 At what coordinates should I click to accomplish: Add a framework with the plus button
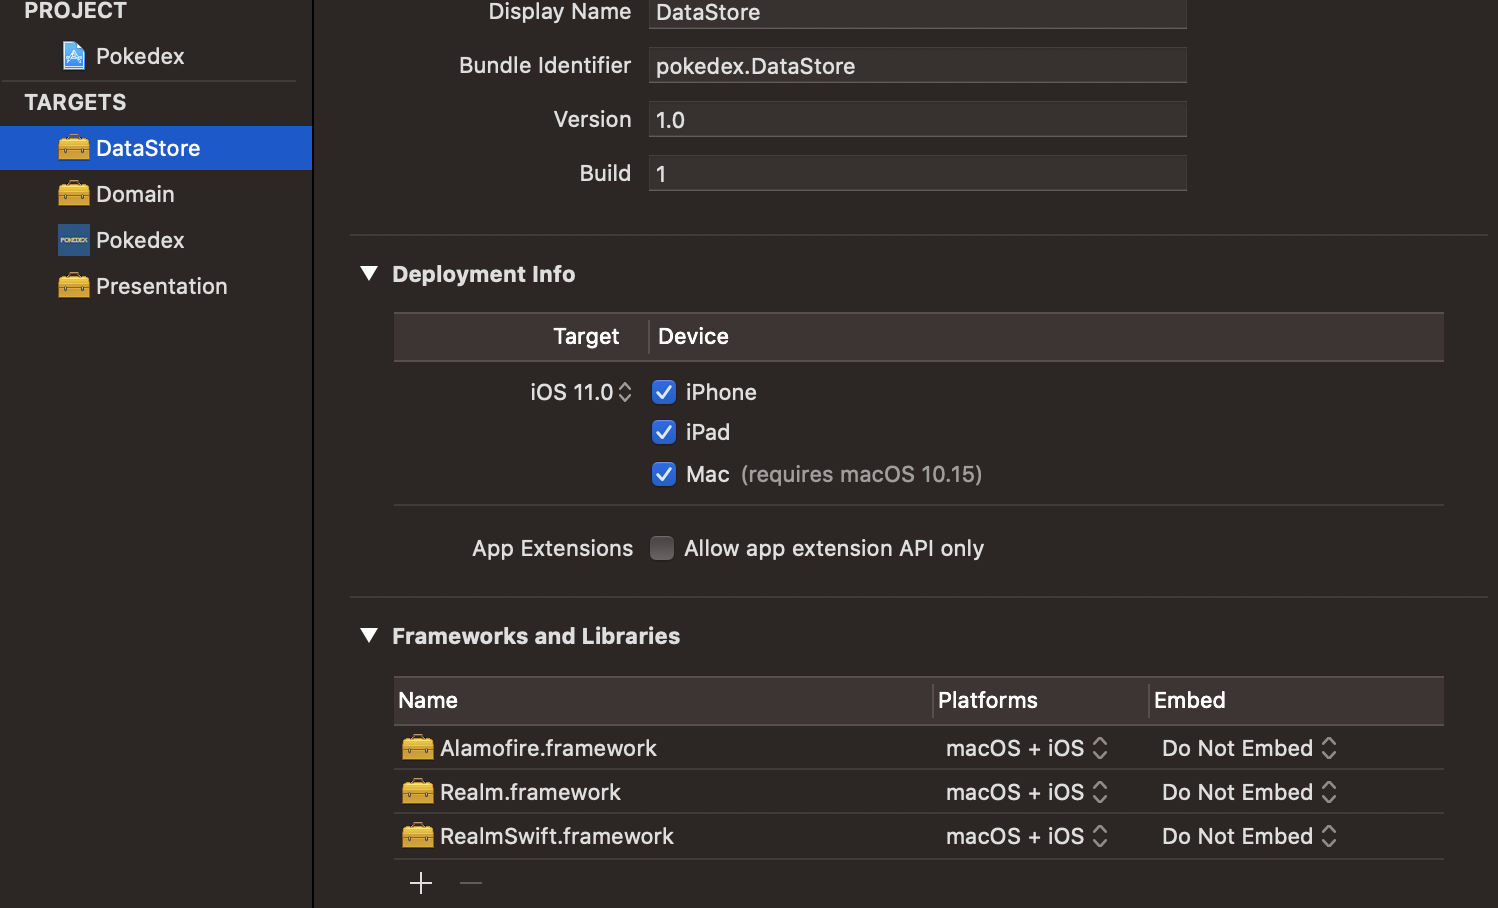(420, 883)
